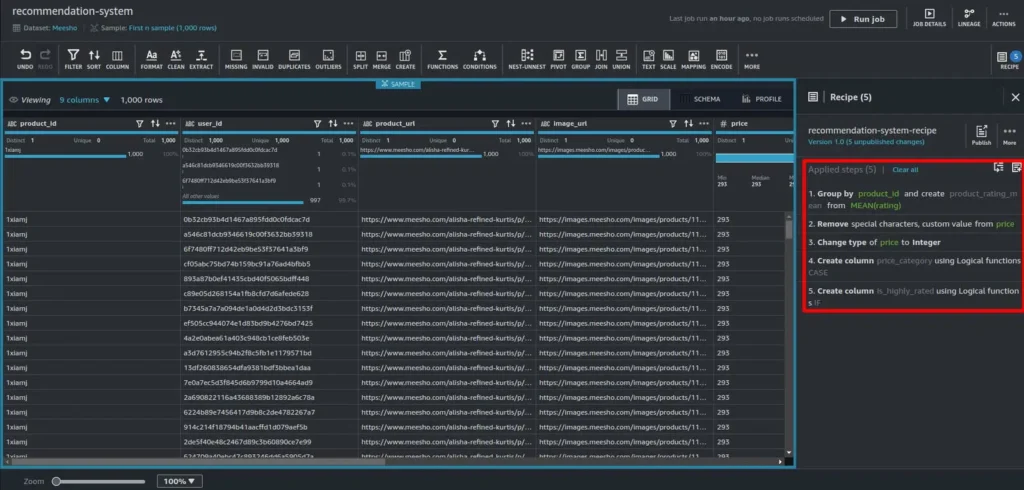The width and height of the screenshot is (1024, 490).
Task: Open the Pivot tool
Action: (x=558, y=59)
